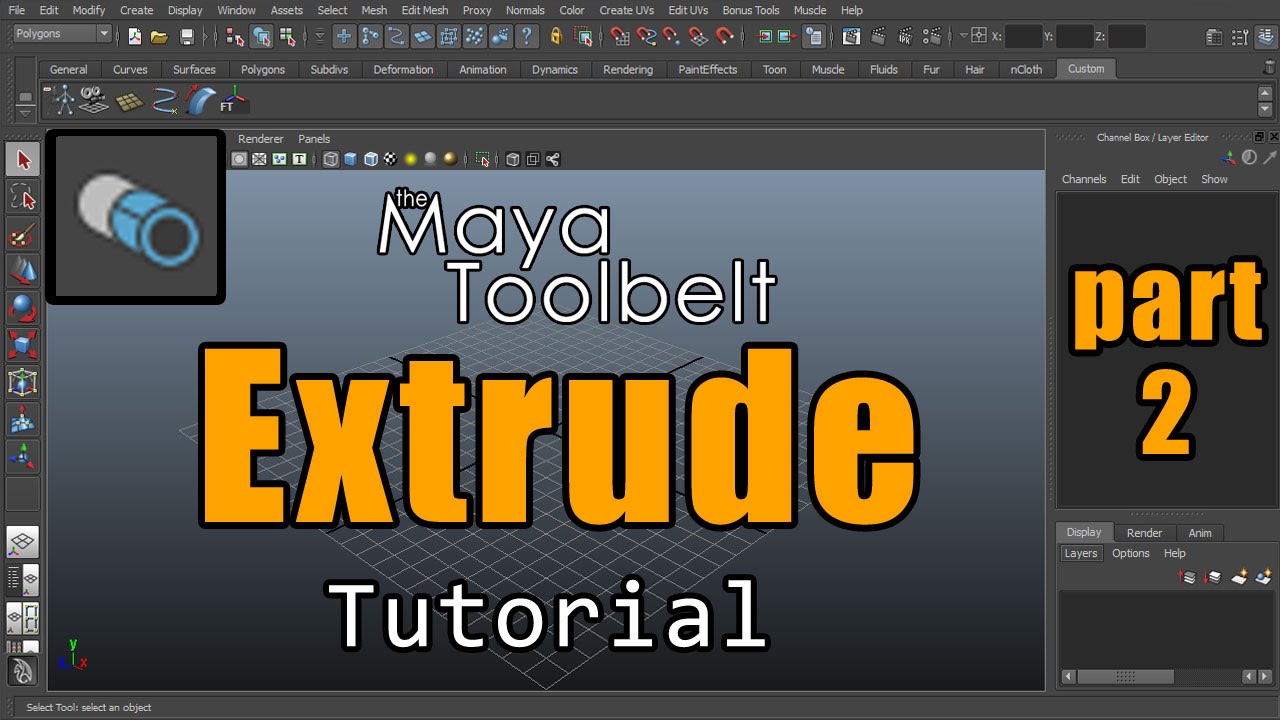Activate the Lasso select tool
This screenshot has height=720, width=1280.
click(23, 197)
